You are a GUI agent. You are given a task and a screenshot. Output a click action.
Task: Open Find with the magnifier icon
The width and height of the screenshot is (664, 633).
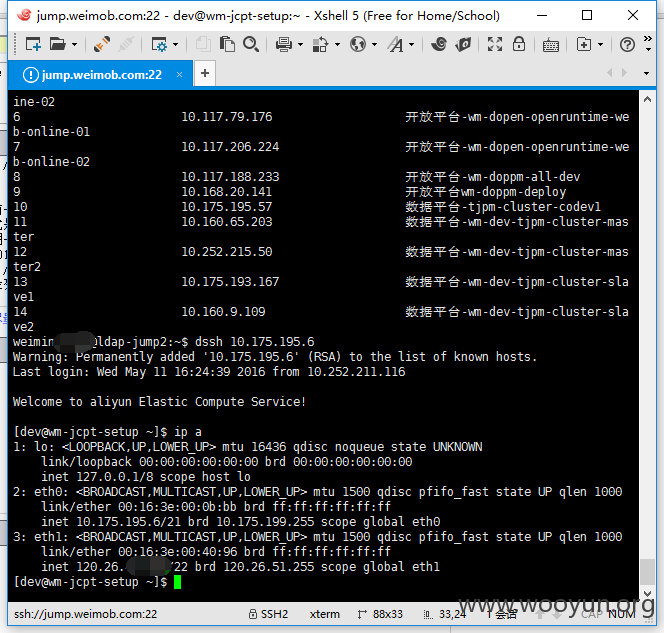tap(251, 44)
